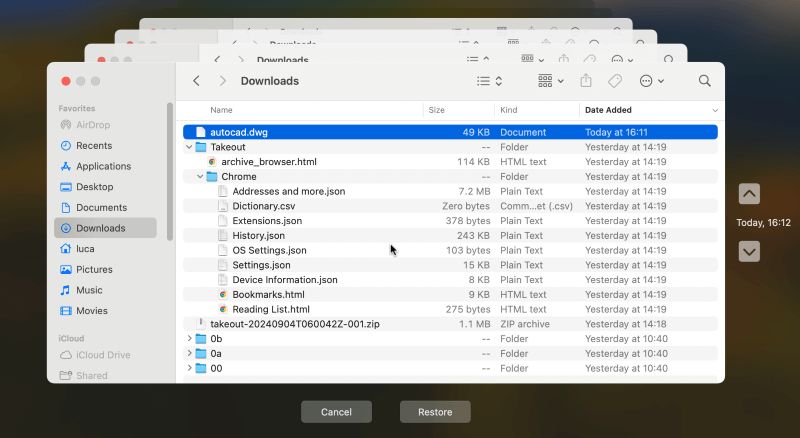Open the More actions ellipsis menu
Screen dimensions: 800x438
click(652, 81)
